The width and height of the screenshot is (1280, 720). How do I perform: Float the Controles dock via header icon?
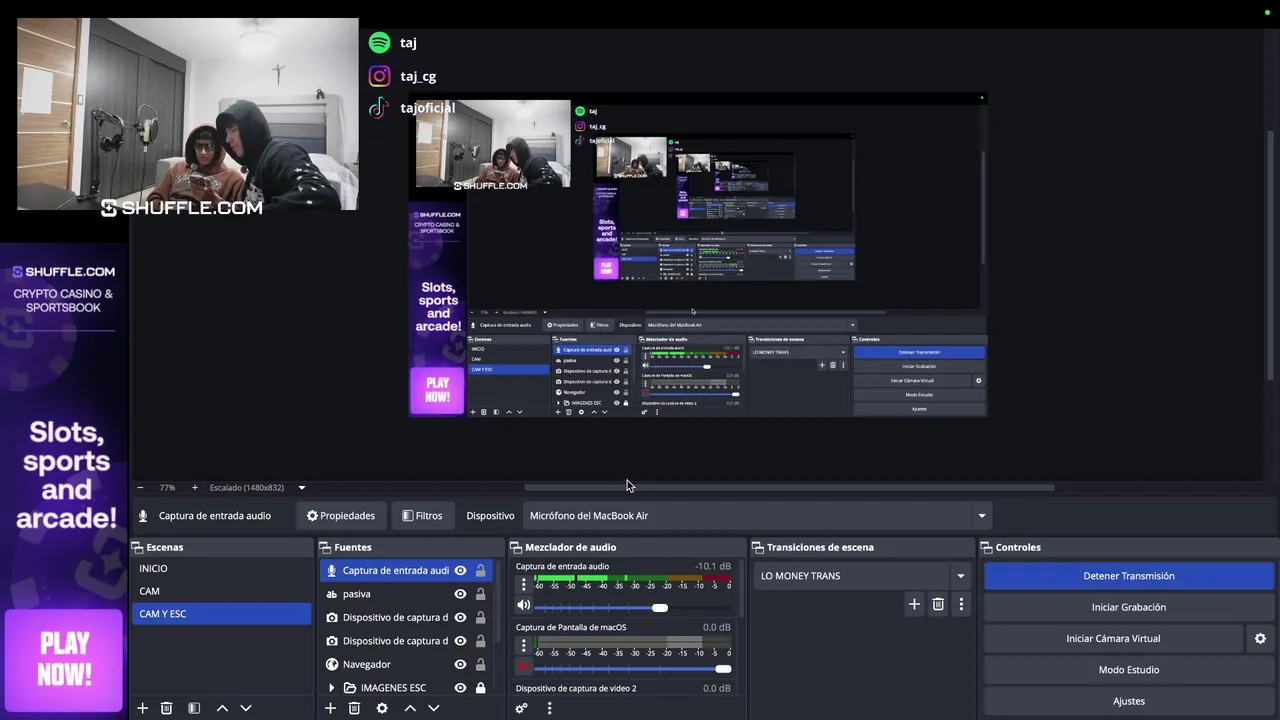point(986,547)
